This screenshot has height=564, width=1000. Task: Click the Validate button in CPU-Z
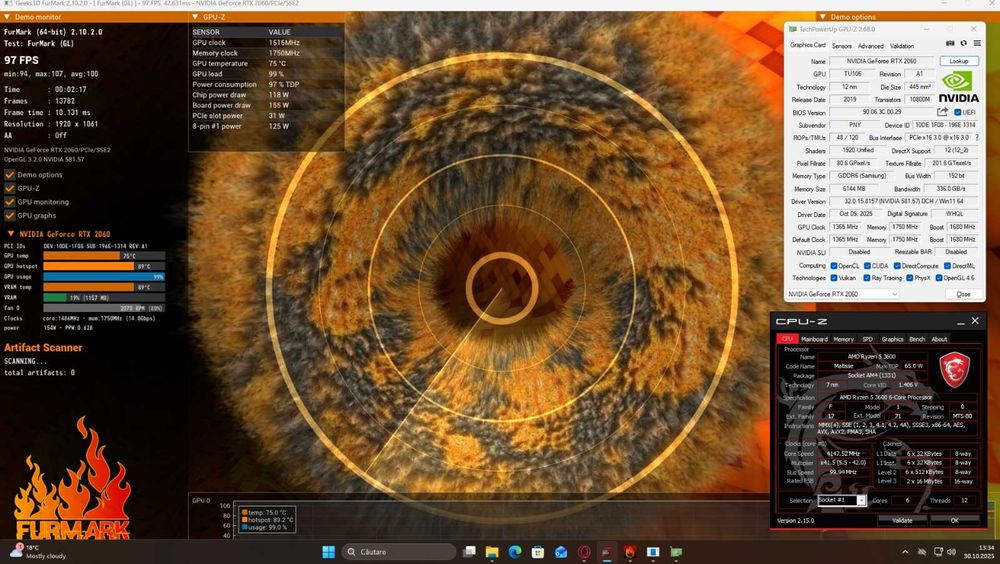[901, 521]
